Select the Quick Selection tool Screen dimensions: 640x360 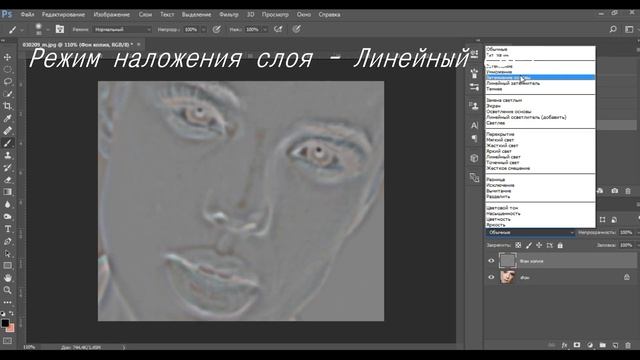[7, 94]
